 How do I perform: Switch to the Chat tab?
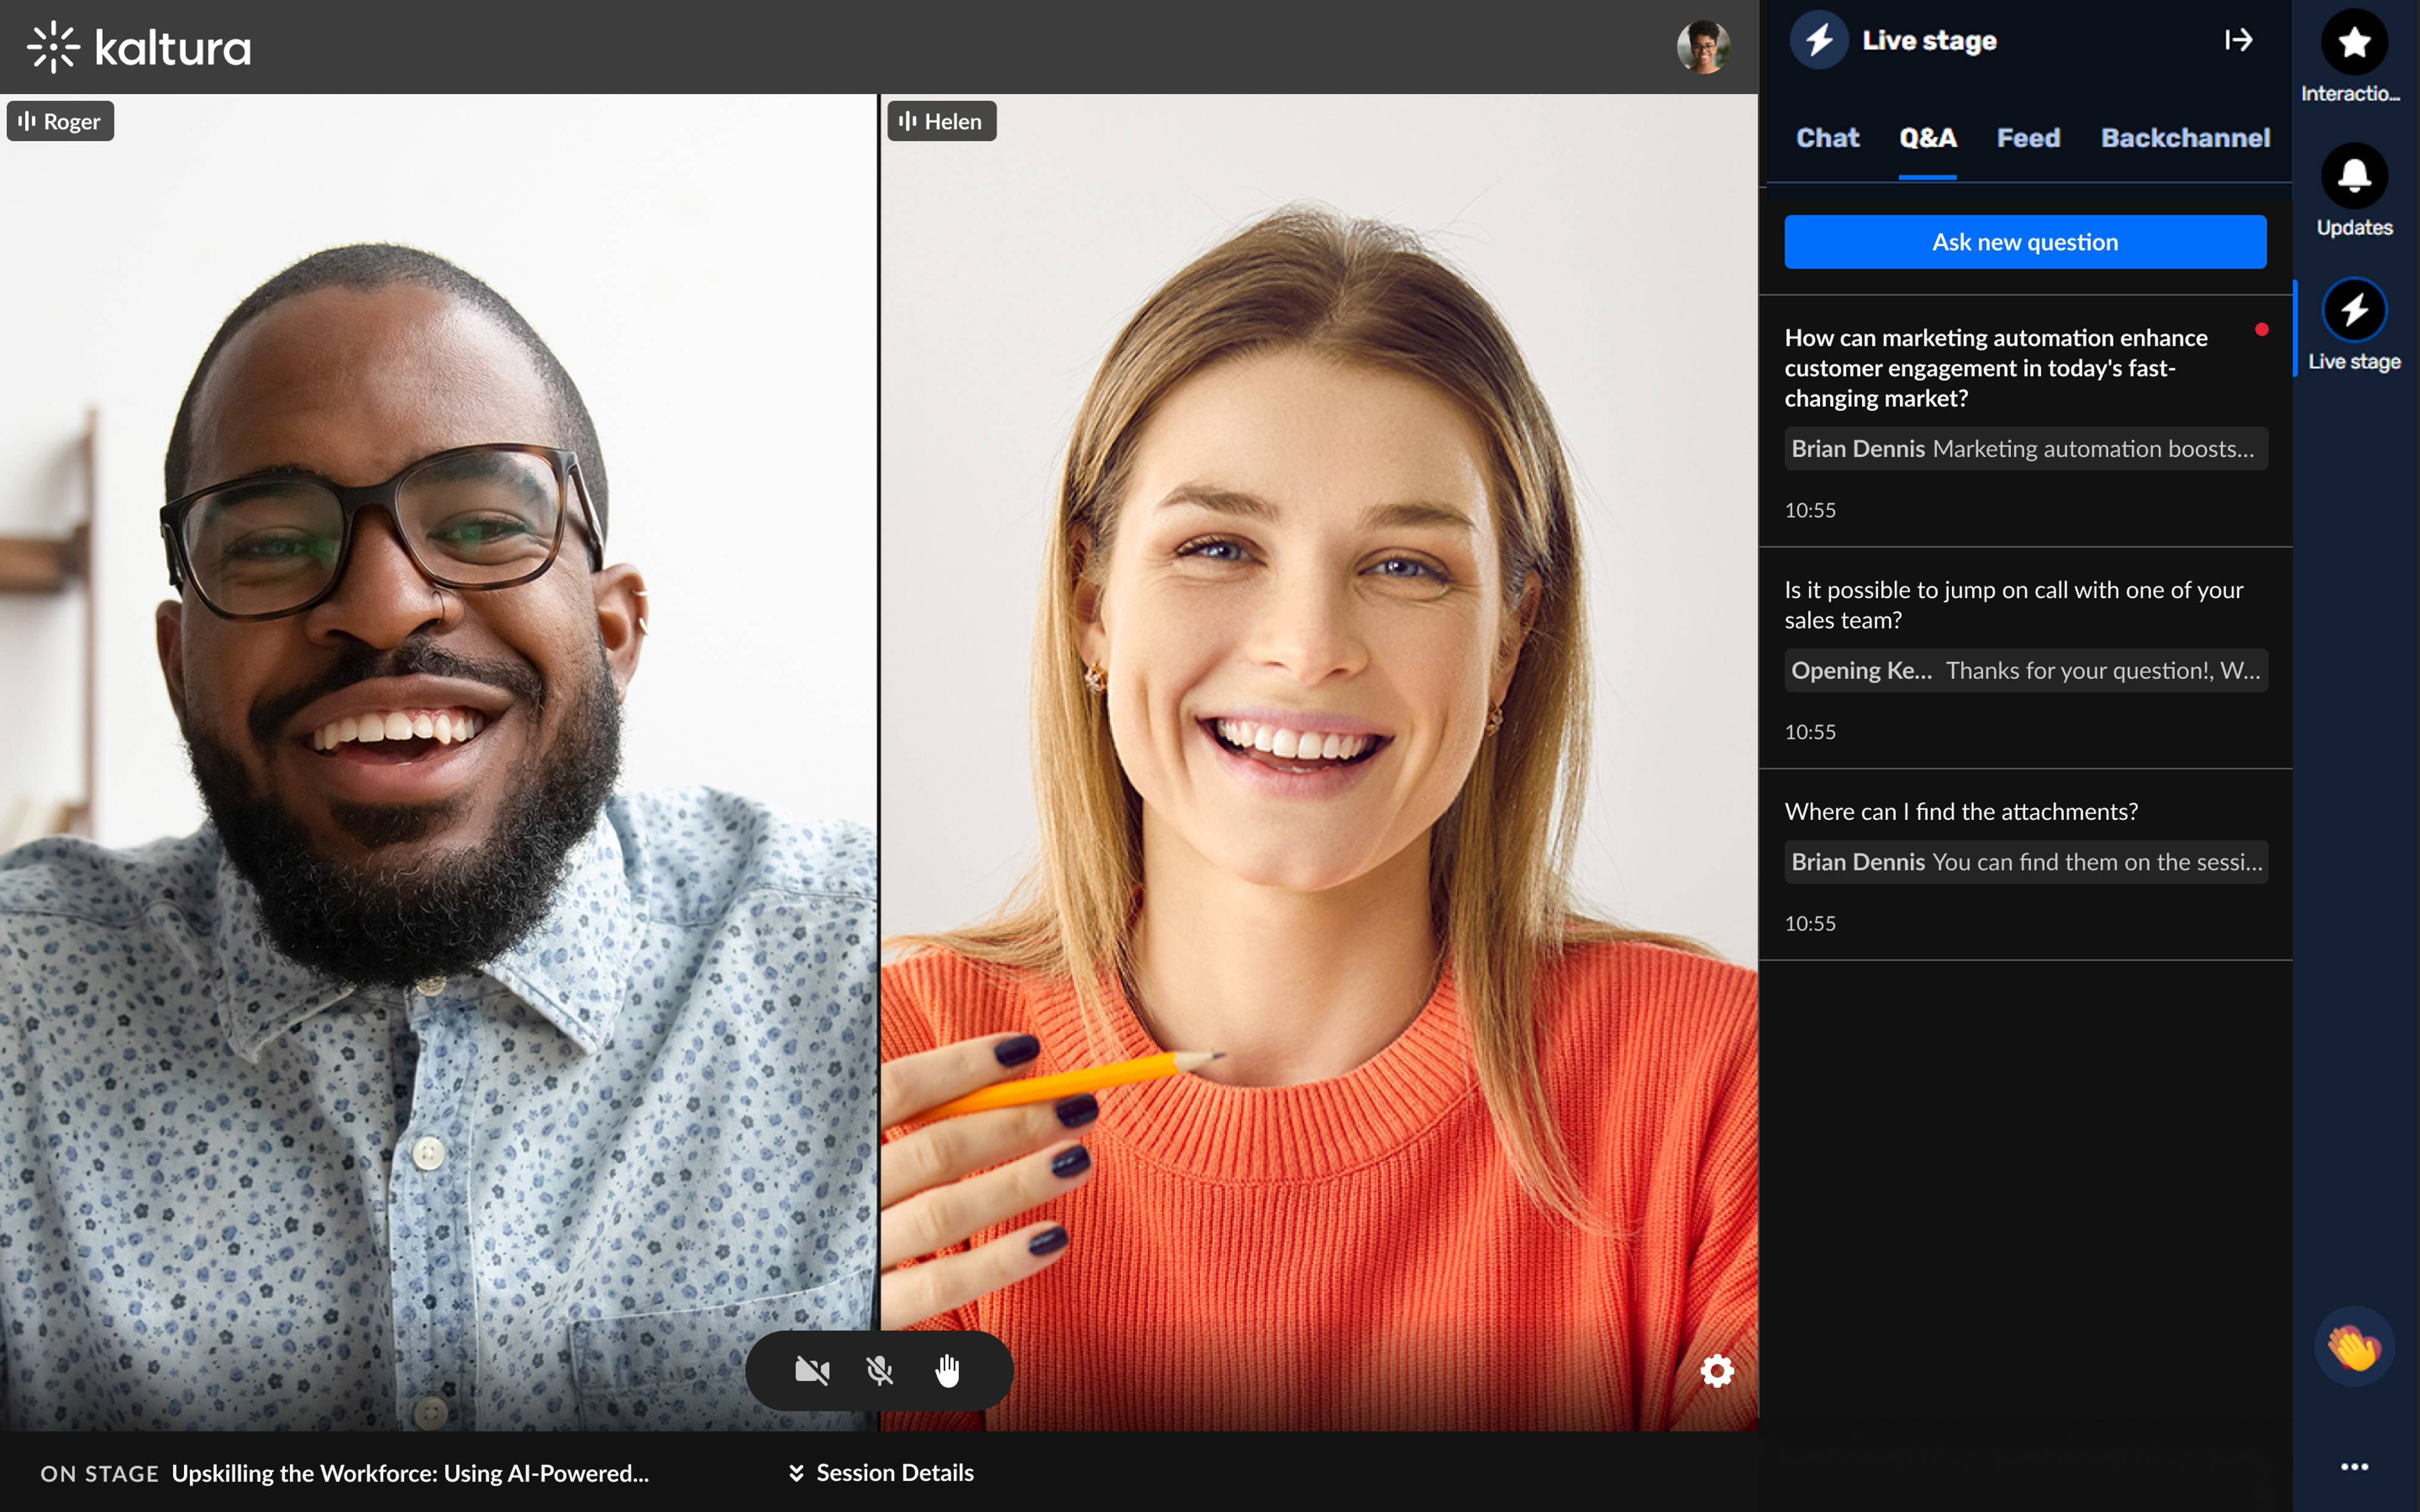click(x=1827, y=138)
